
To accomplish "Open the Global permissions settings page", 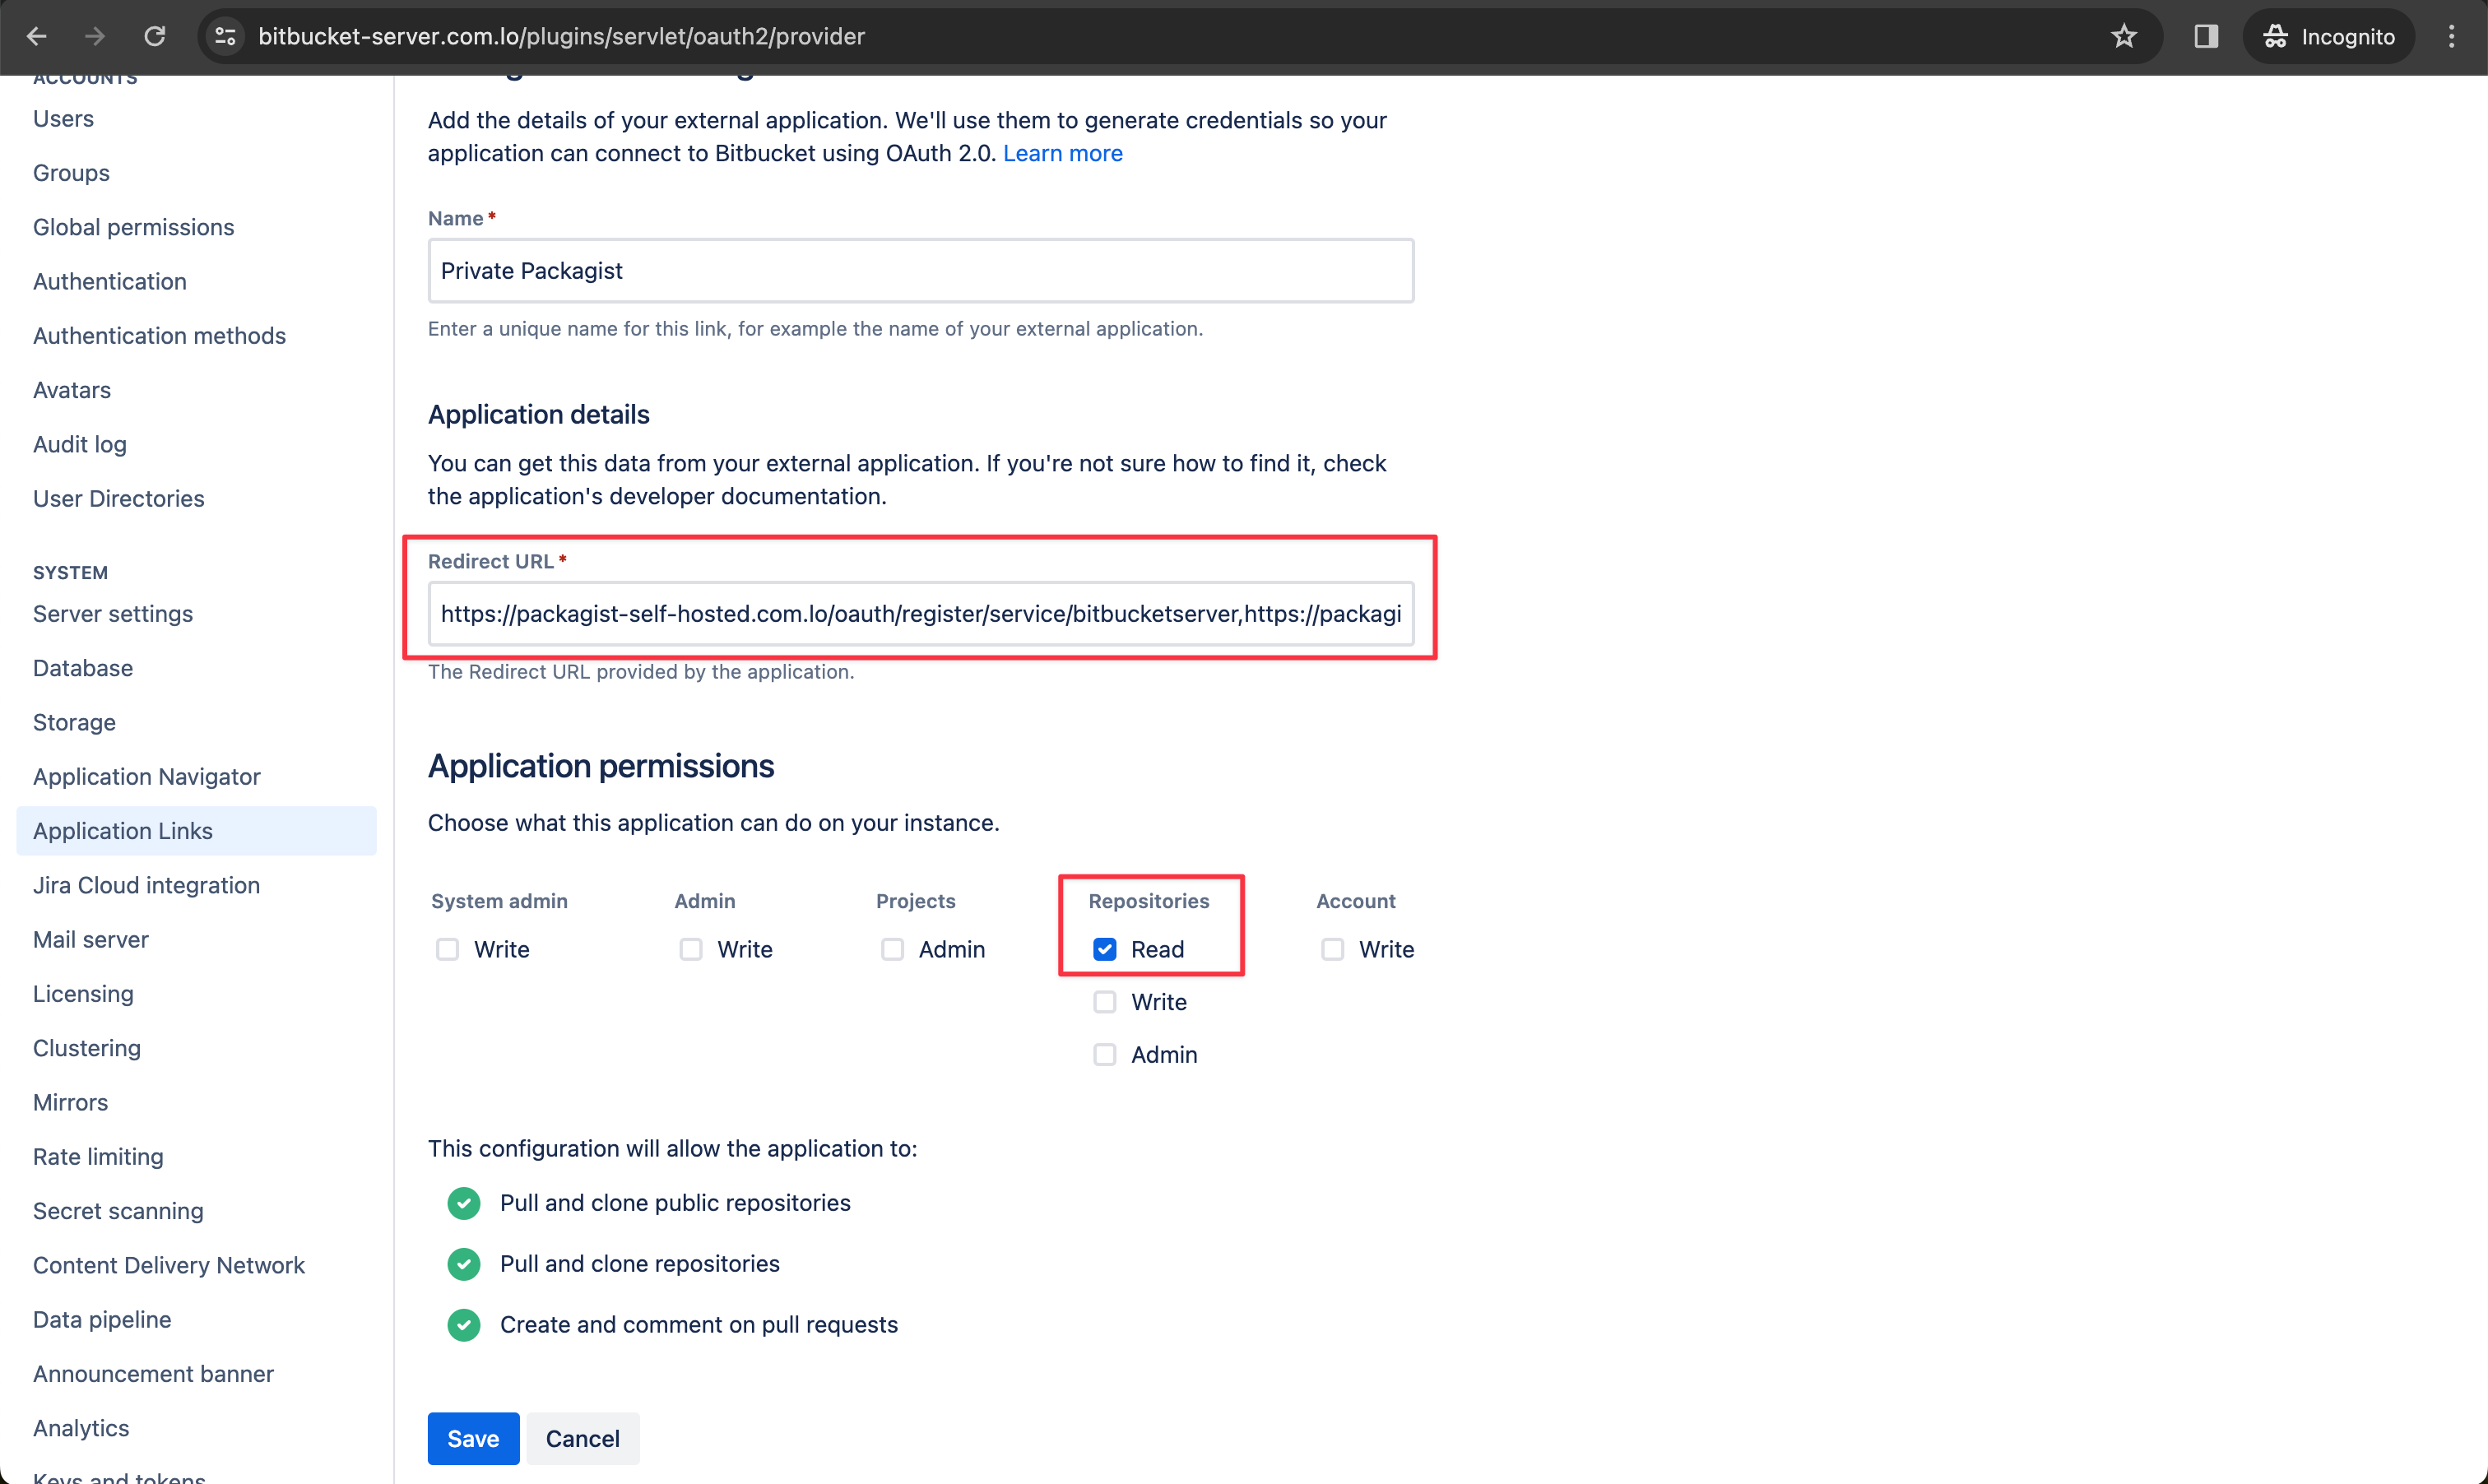I will coord(132,226).
